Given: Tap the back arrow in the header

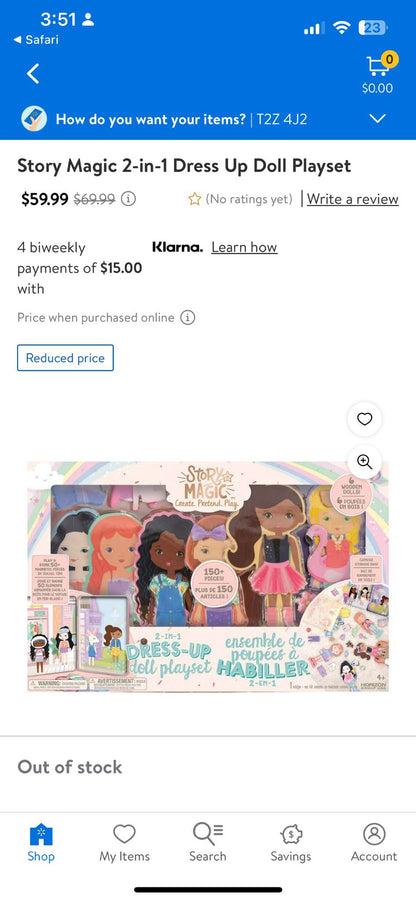Looking at the screenshot, I should [33, 74].
